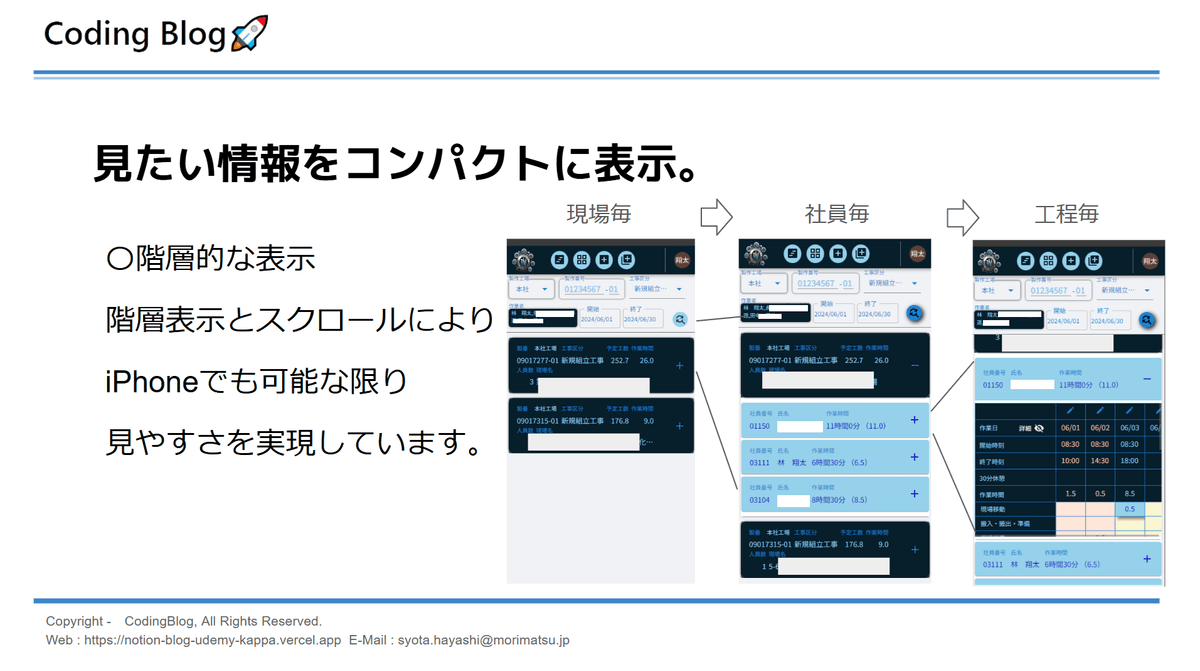This screenshot has height=671, width=1200.
Task: Open the notion-blog website link in footer
Action: [212, 640]
